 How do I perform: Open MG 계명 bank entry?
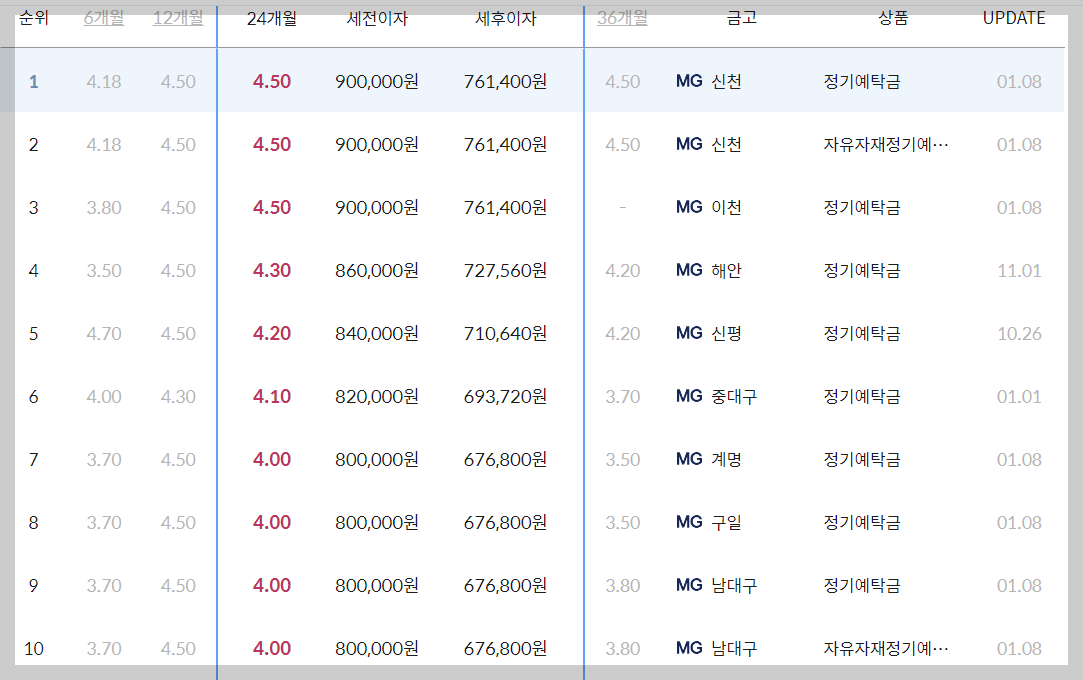(709, 459)
